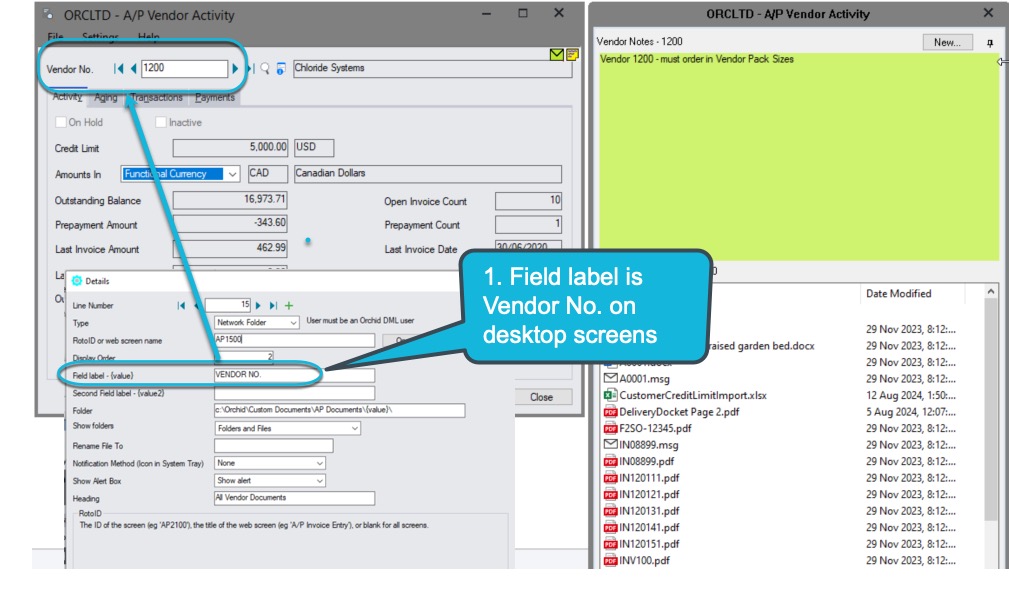Image resolution: width=1009 pixels, height=614 pixels.
Task: Toggle the On Hold checkbox
Action: [61, 123]
